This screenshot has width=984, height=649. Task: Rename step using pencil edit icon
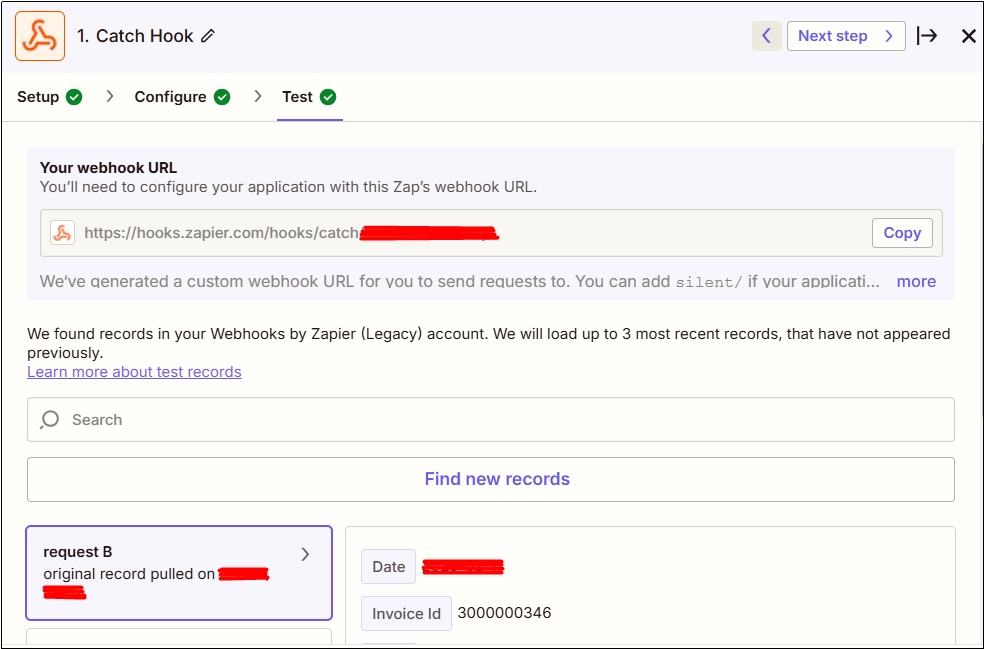click(x=208, y=36)
